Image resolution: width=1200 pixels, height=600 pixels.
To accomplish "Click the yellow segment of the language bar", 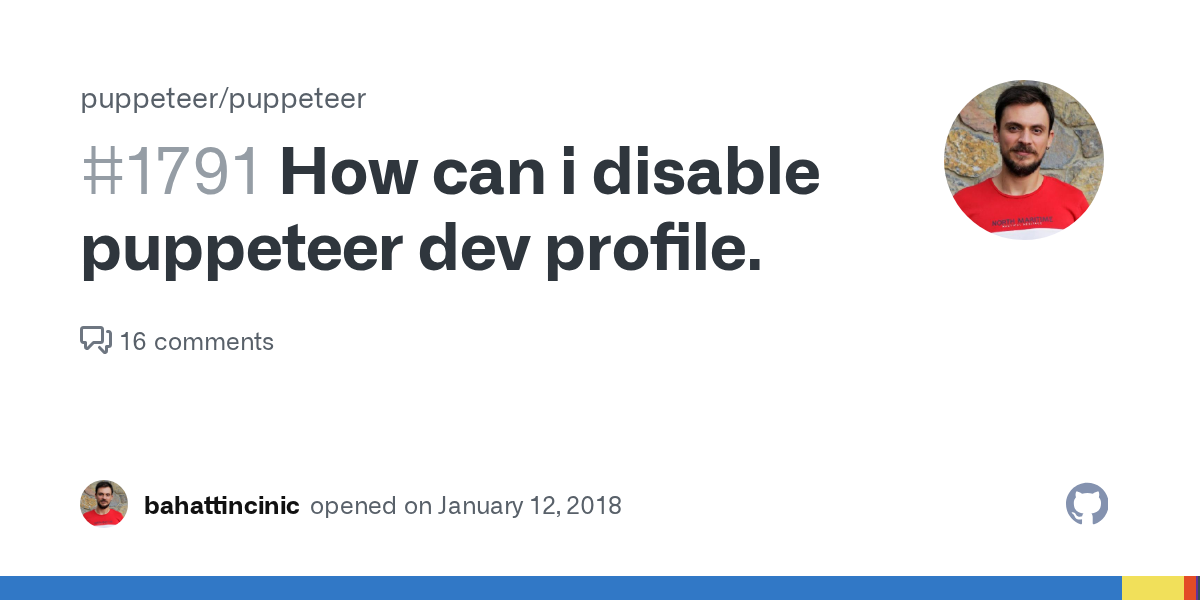I will click(x=1152, y=588).
